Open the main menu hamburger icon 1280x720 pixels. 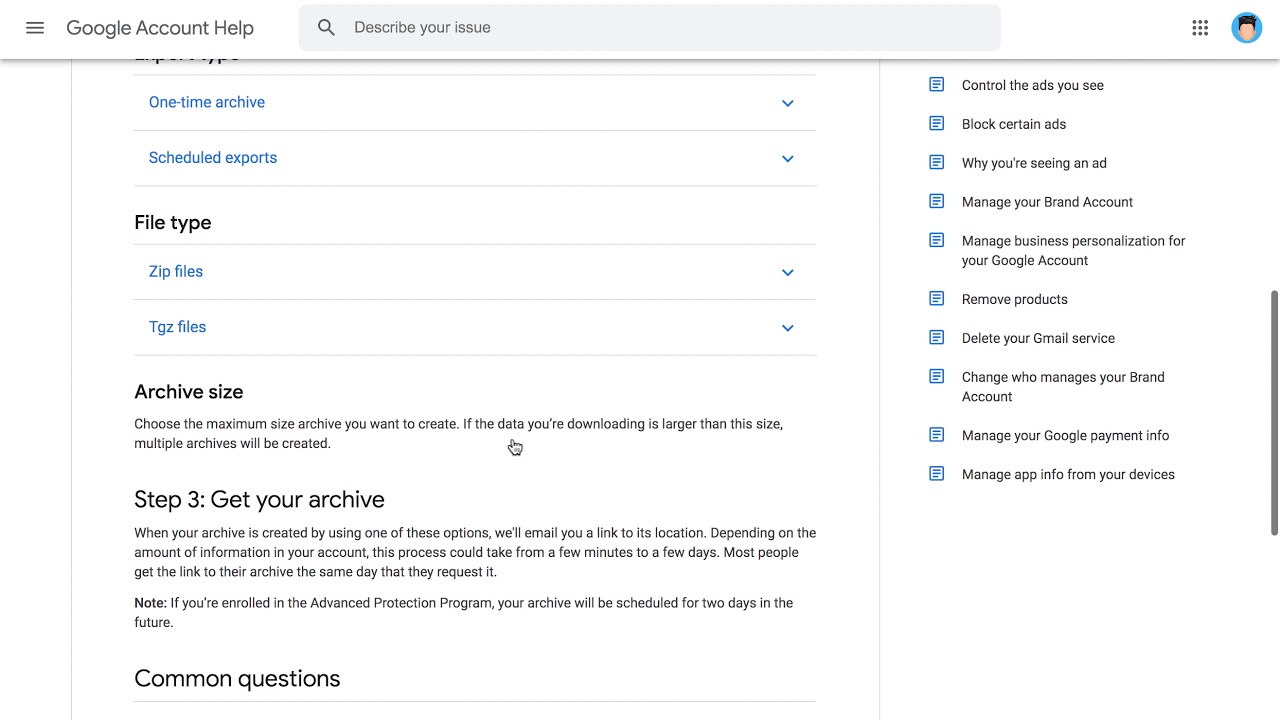click(35, 28)
